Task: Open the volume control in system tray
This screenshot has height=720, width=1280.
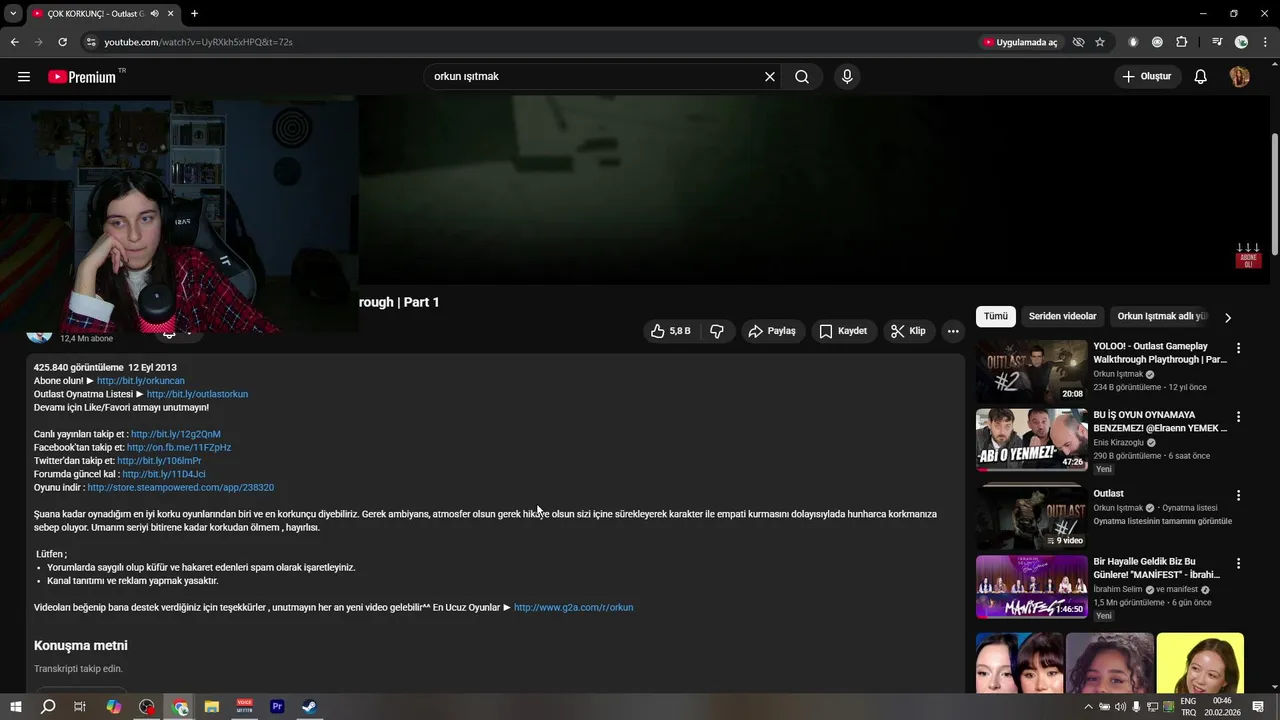Action: click(1121, 707)
